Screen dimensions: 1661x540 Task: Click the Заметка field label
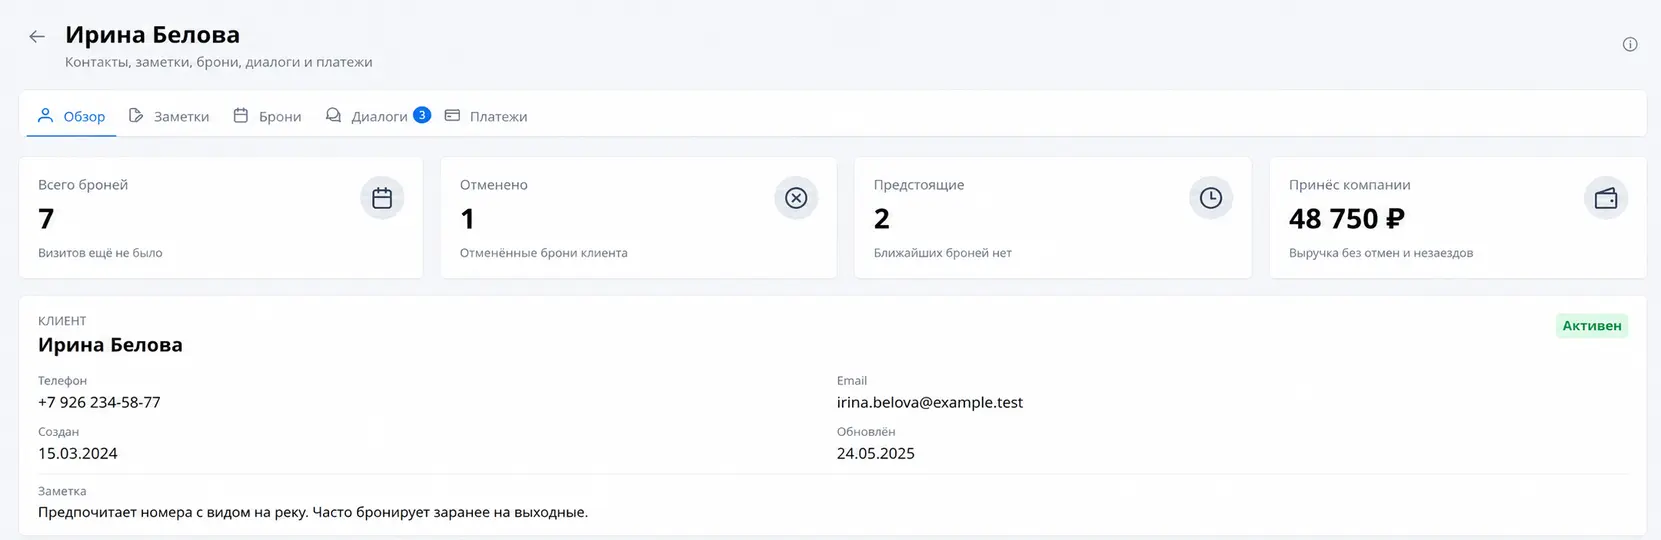[62, 491]
